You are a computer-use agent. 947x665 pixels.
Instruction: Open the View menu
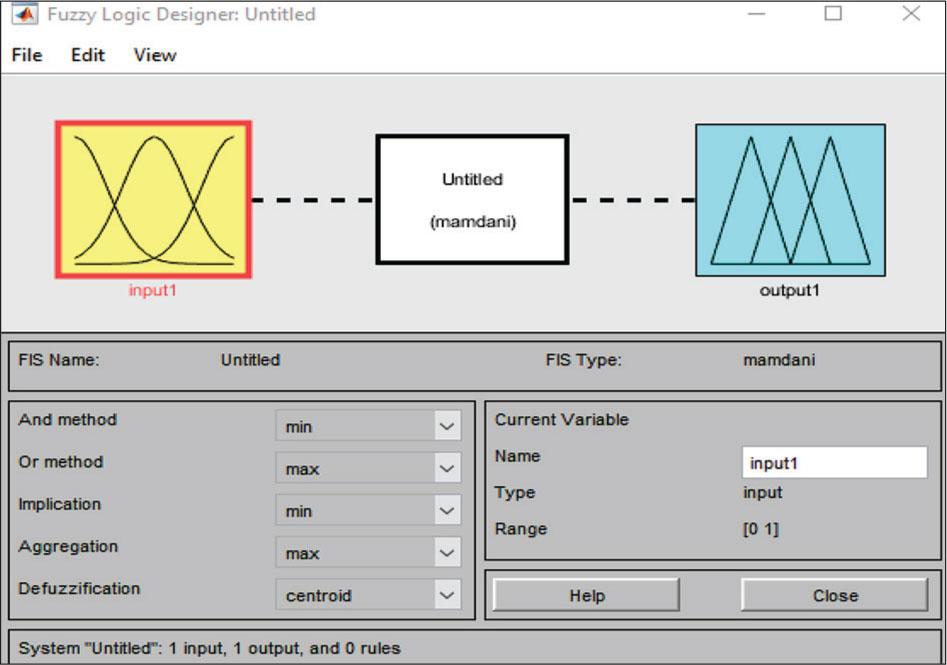pos(155,55)
